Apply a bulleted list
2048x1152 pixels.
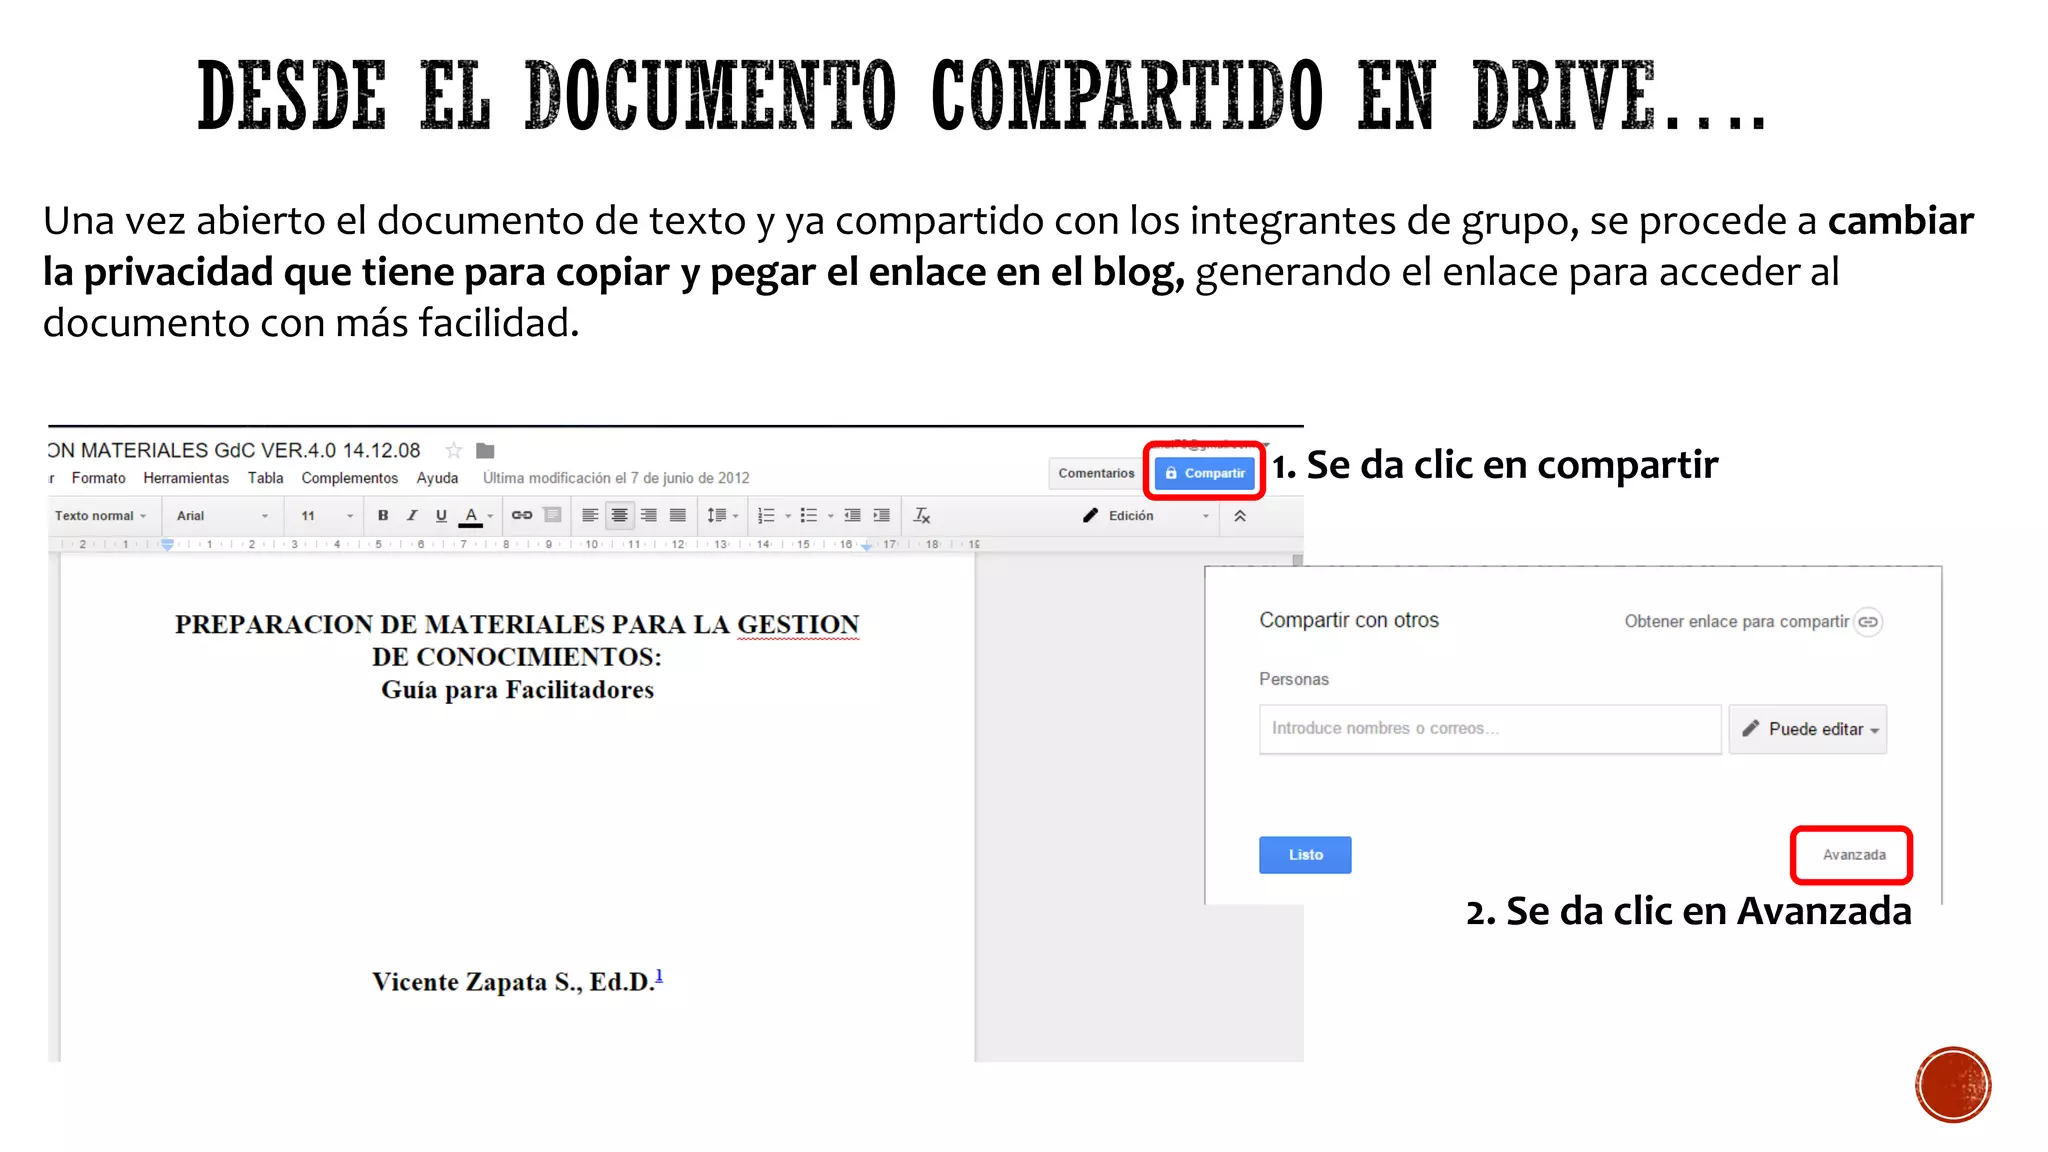coord(809,516)
